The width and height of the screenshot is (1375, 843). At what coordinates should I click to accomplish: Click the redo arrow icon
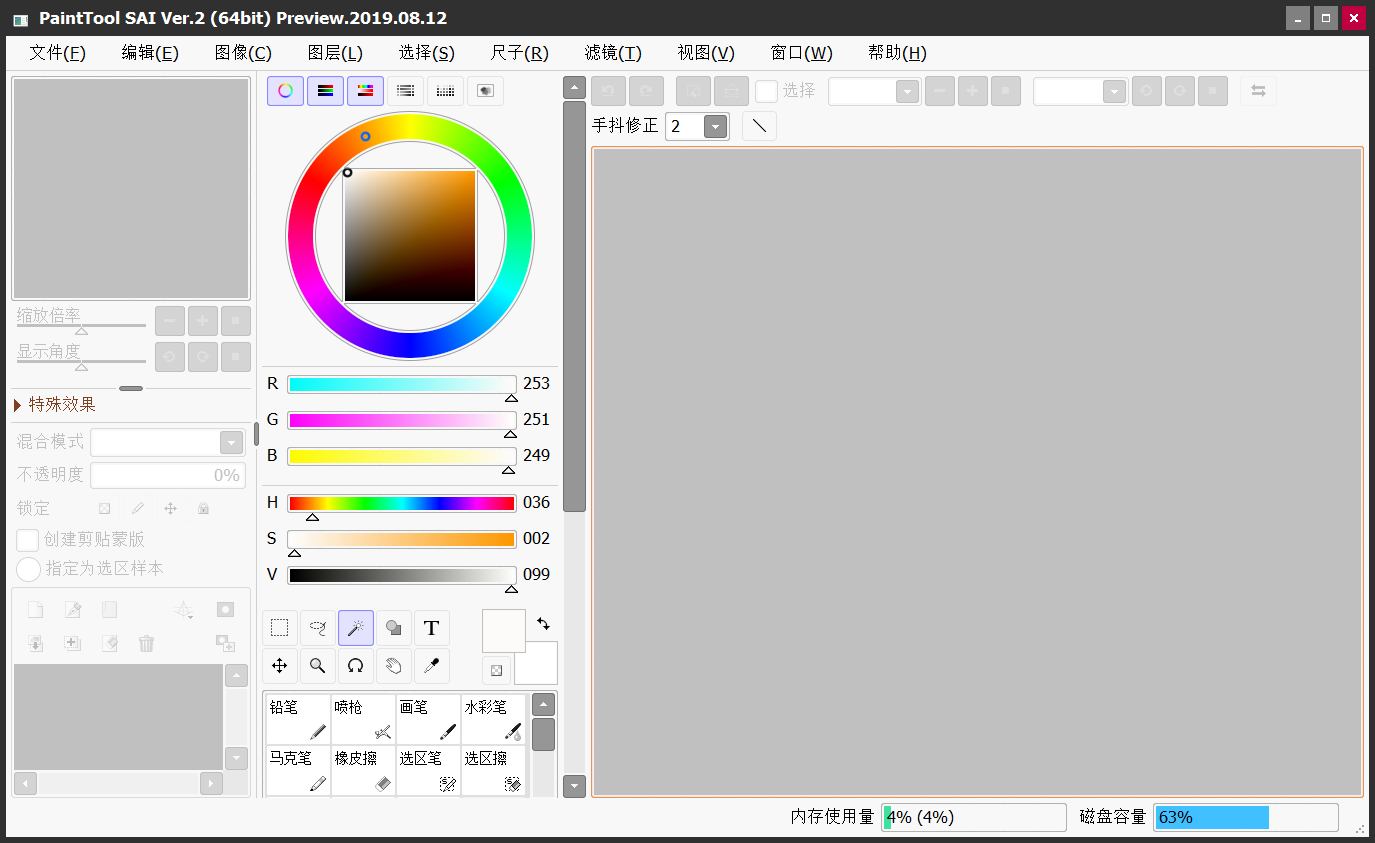tap(646, 91)
